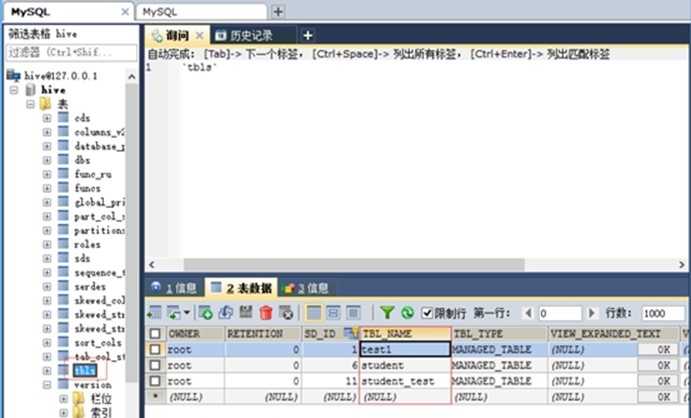Open the 历史记录 history tab
691x418 pixels.
(x=253, y=35)
